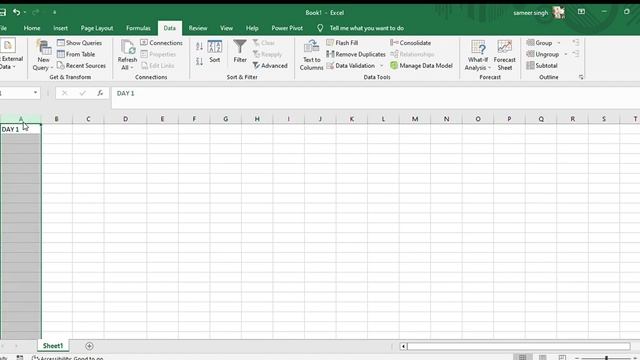This screenshot has width=640, height=360.
Task: Open the Home ribbon tab
Action: pyautogui.click(x=32, y=28)
